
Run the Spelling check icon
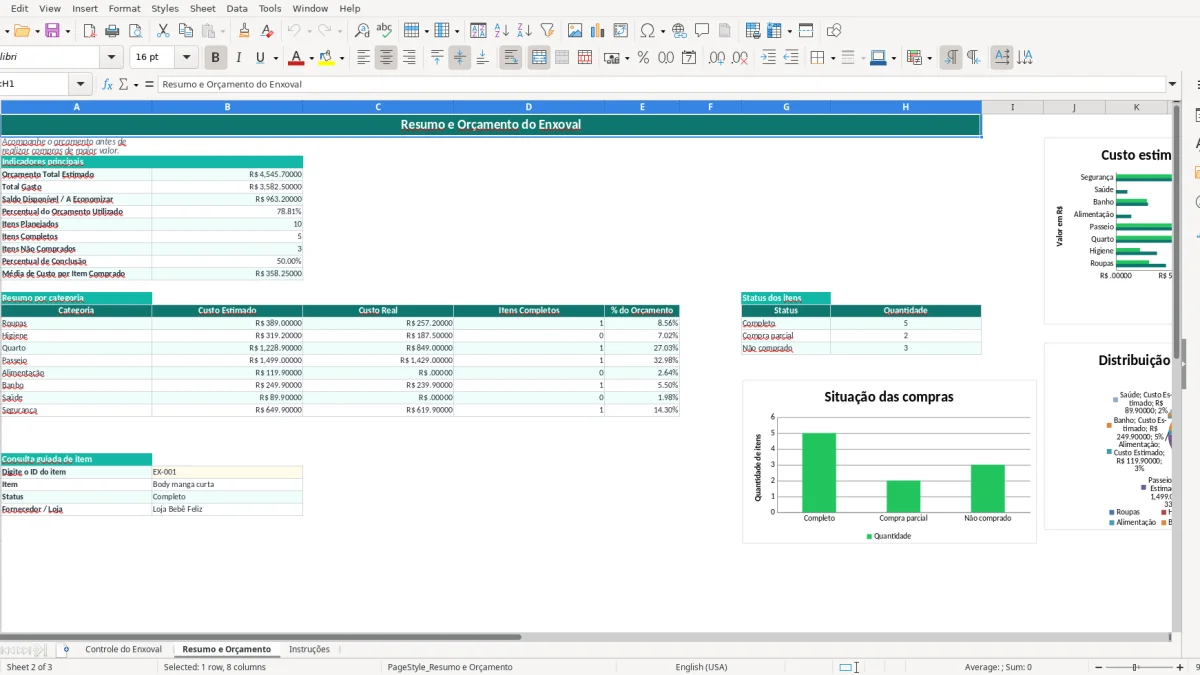tap(384, 31)
